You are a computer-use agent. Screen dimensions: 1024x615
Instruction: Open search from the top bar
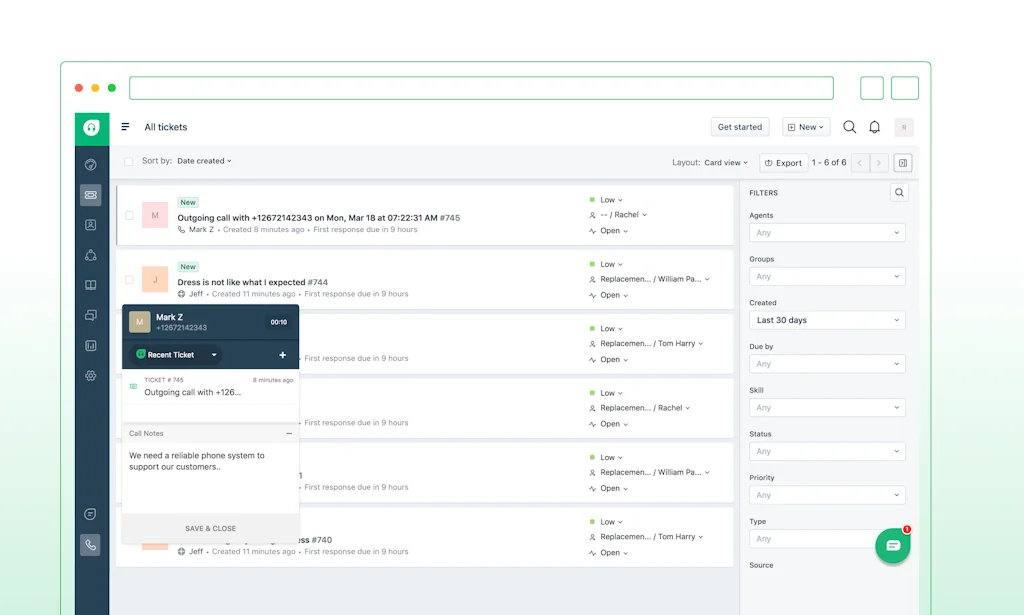(x=849, y=127)
